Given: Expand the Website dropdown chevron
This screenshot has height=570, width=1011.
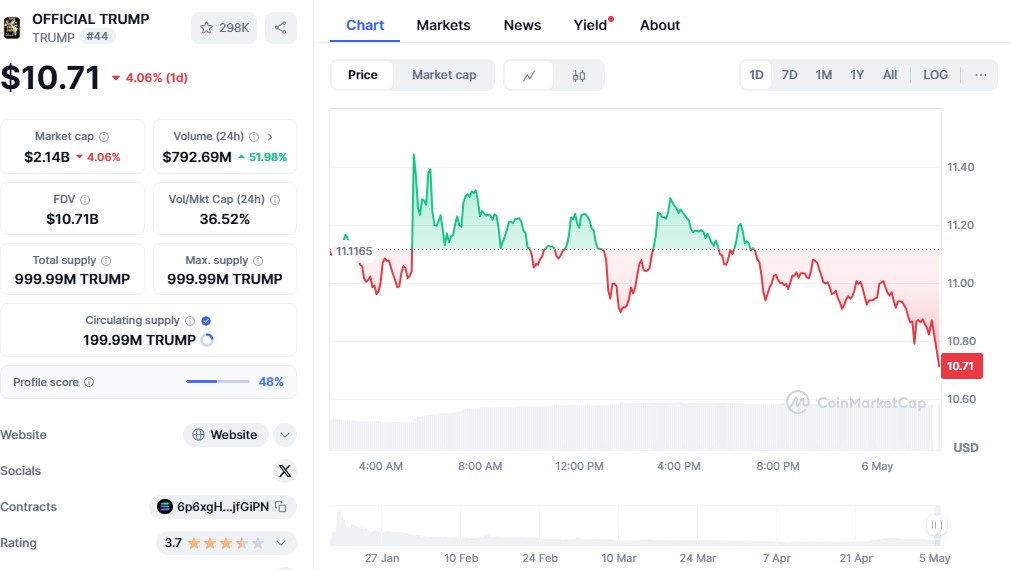Looking at the screenshot, I should click(x=285, y=435).
